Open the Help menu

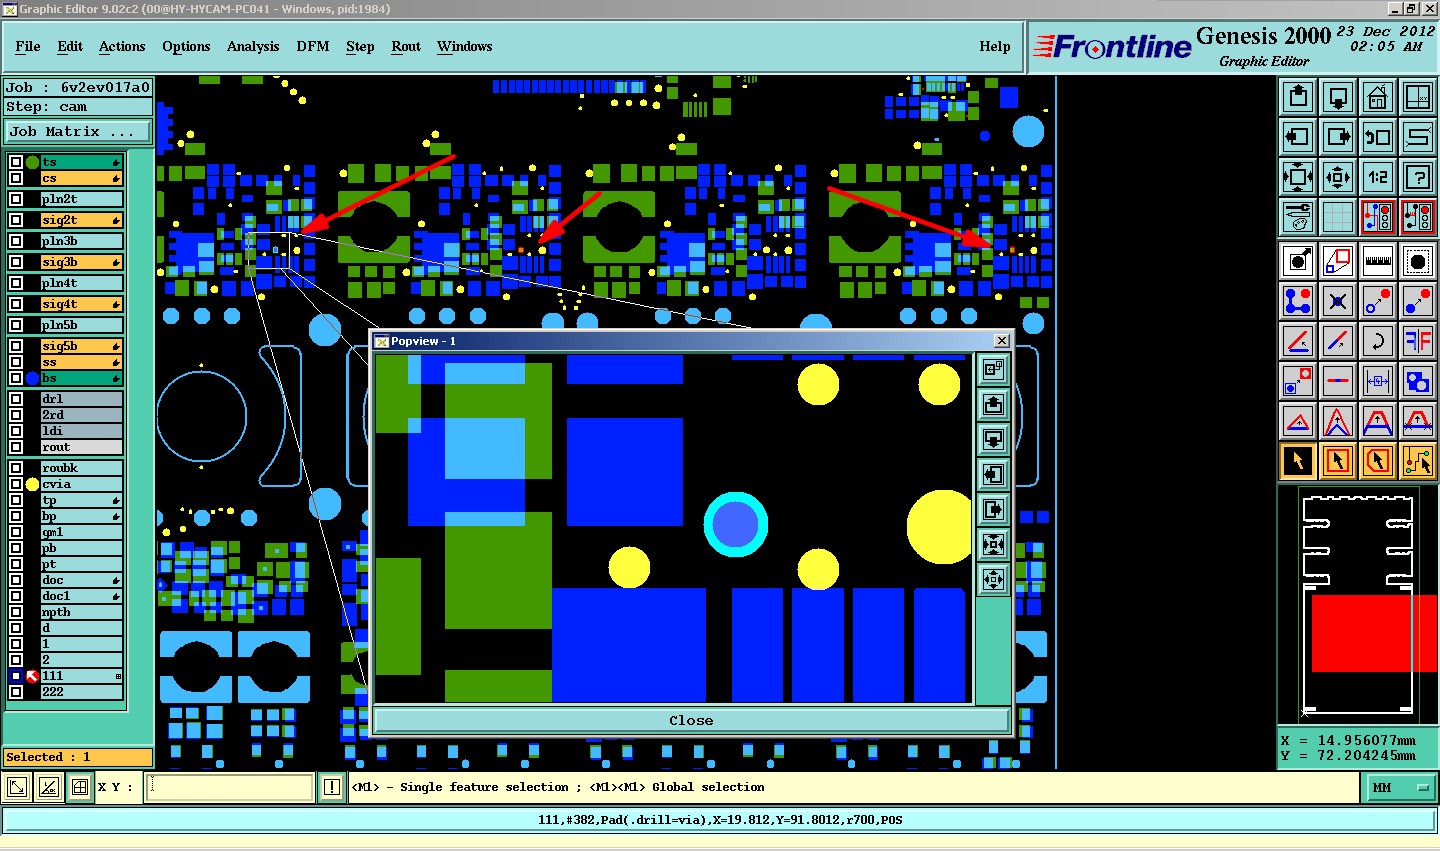click(995, 46)
